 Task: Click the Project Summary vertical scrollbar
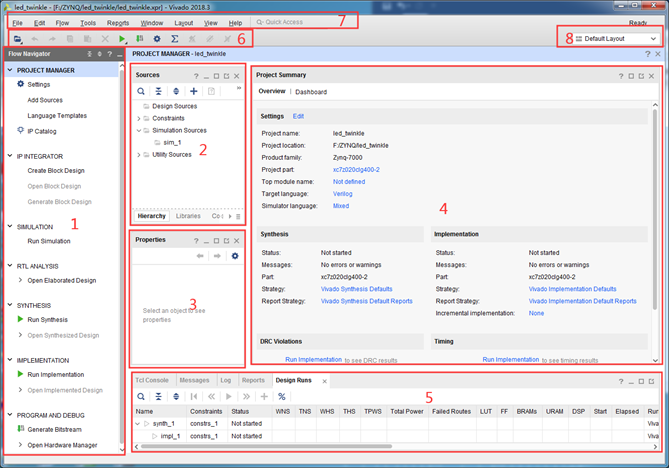coord(655,209)
